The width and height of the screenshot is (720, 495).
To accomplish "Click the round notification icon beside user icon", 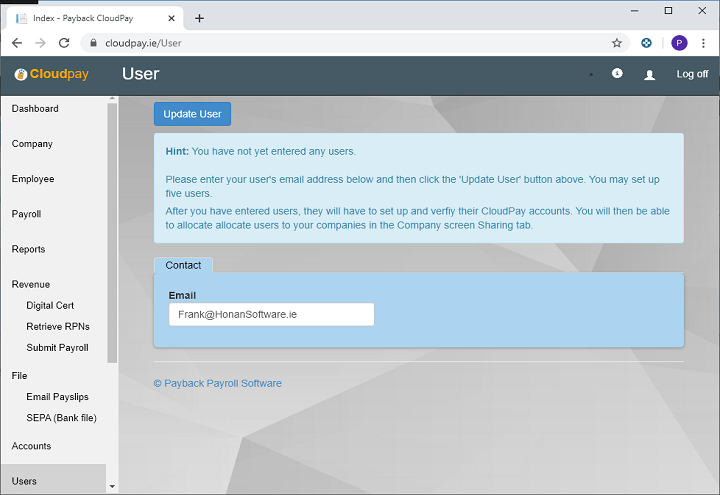I will [617, 74].
